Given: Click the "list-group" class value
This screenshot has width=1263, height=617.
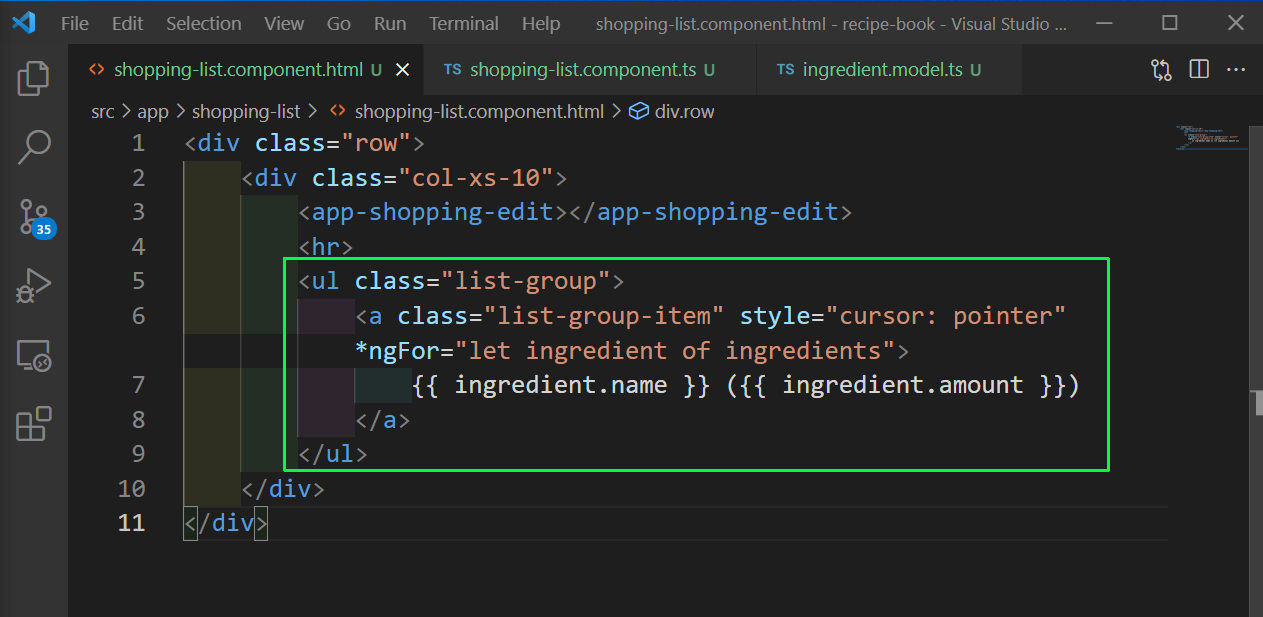Looking at the screenshot, I should point(527,282).
